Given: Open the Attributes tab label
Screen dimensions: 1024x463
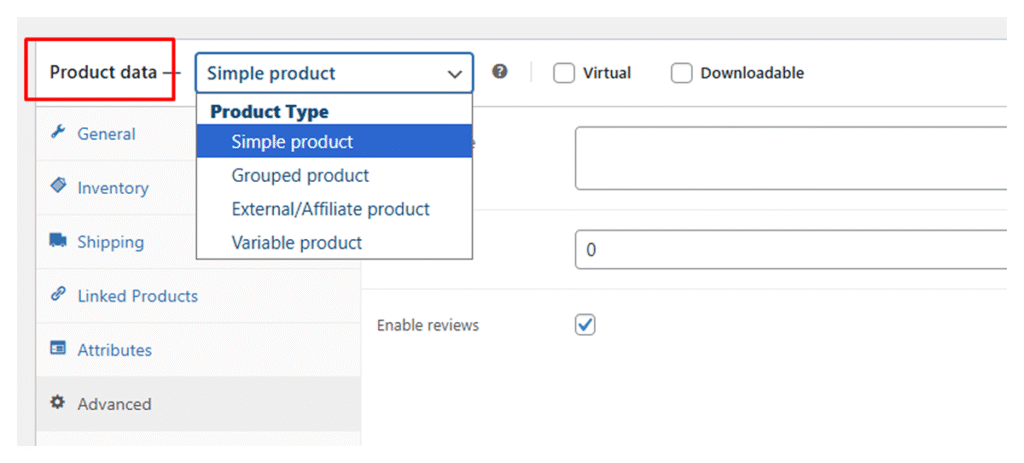Looking at the screenshot, I should click(x=115, y=350).
